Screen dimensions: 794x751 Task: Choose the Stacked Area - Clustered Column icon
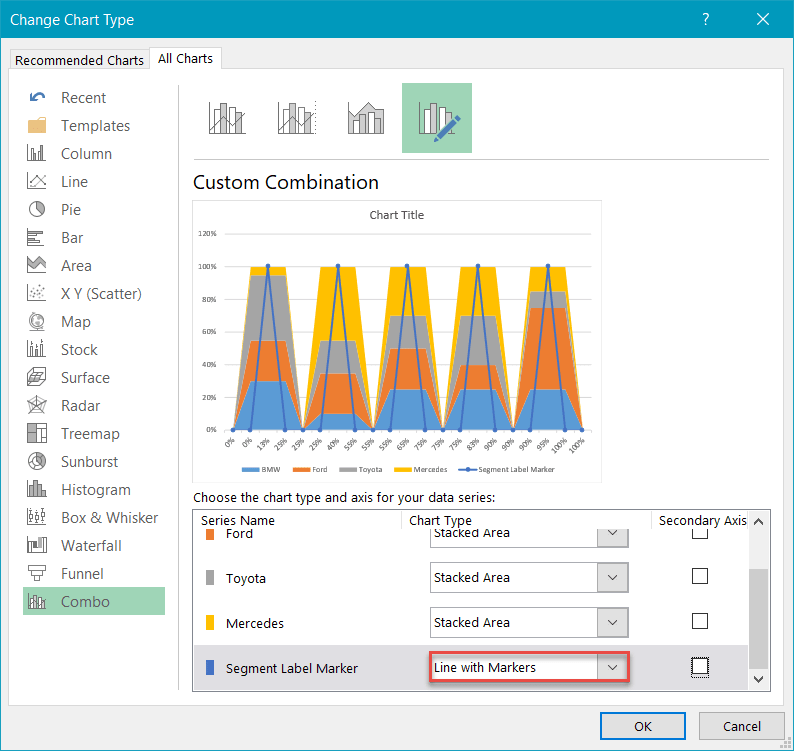[366, 118]
